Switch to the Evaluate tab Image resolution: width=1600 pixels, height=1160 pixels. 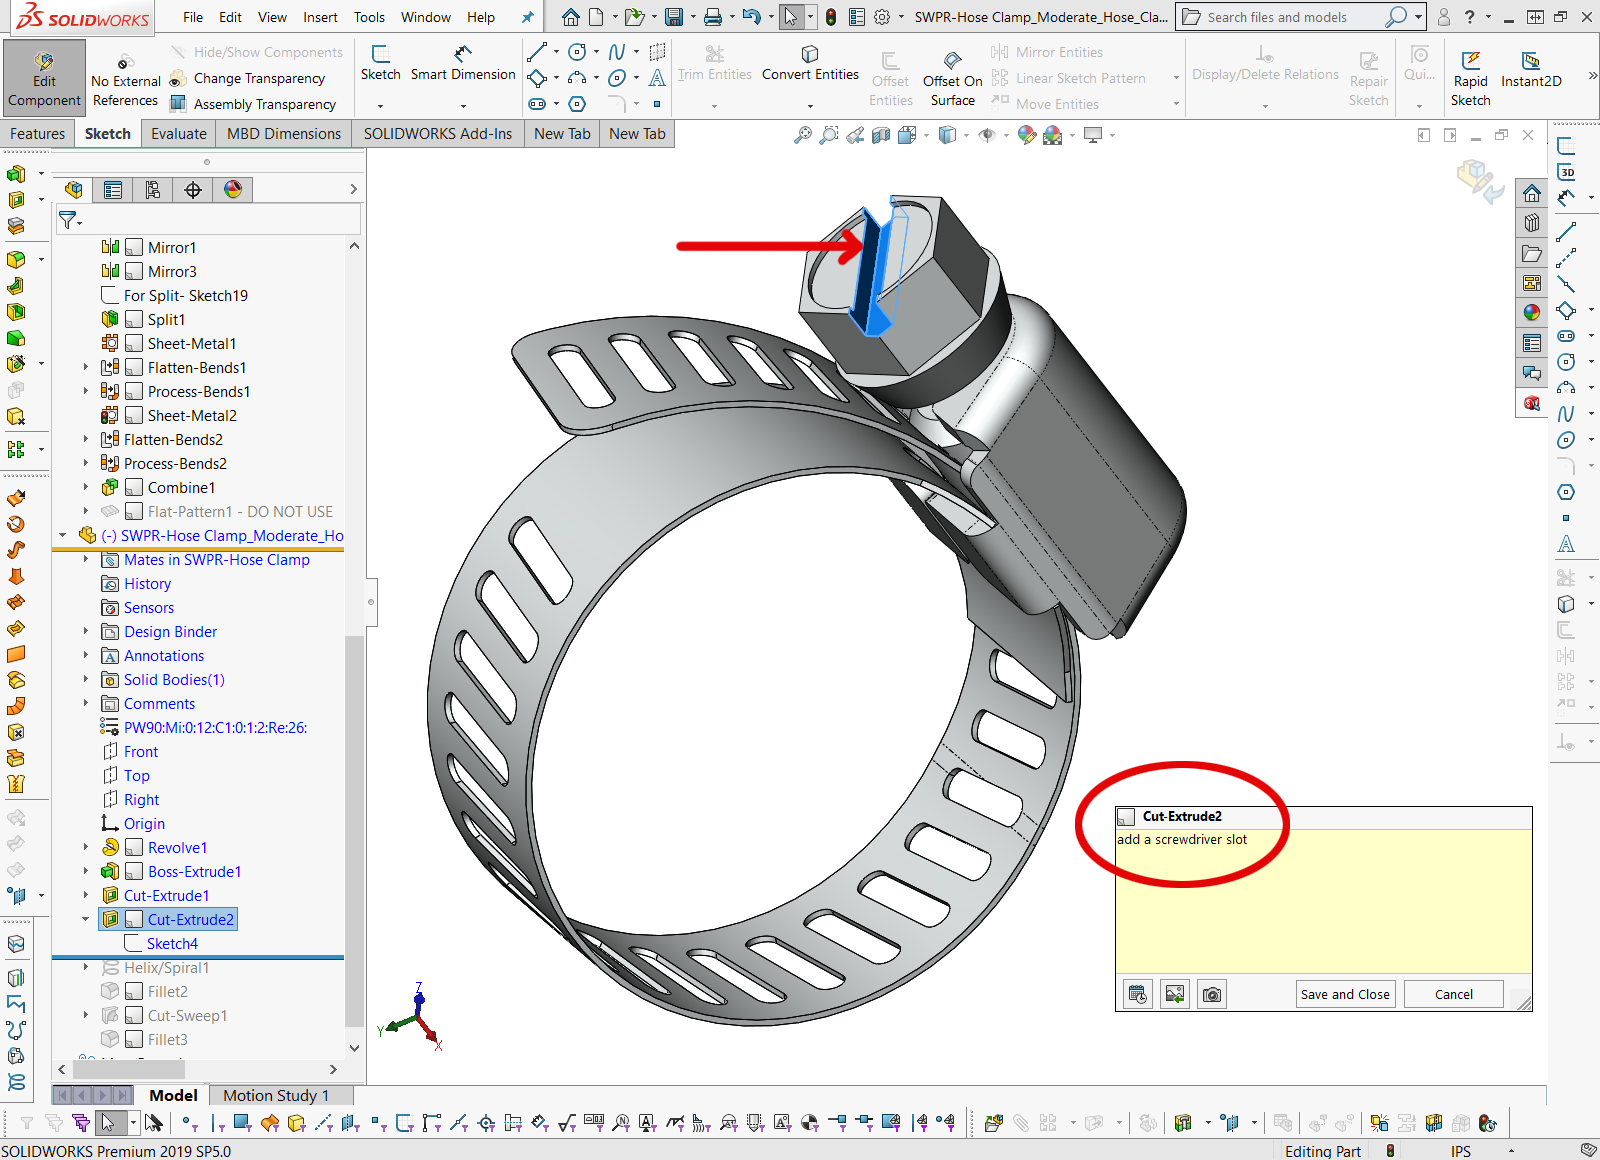click(179, 134)
